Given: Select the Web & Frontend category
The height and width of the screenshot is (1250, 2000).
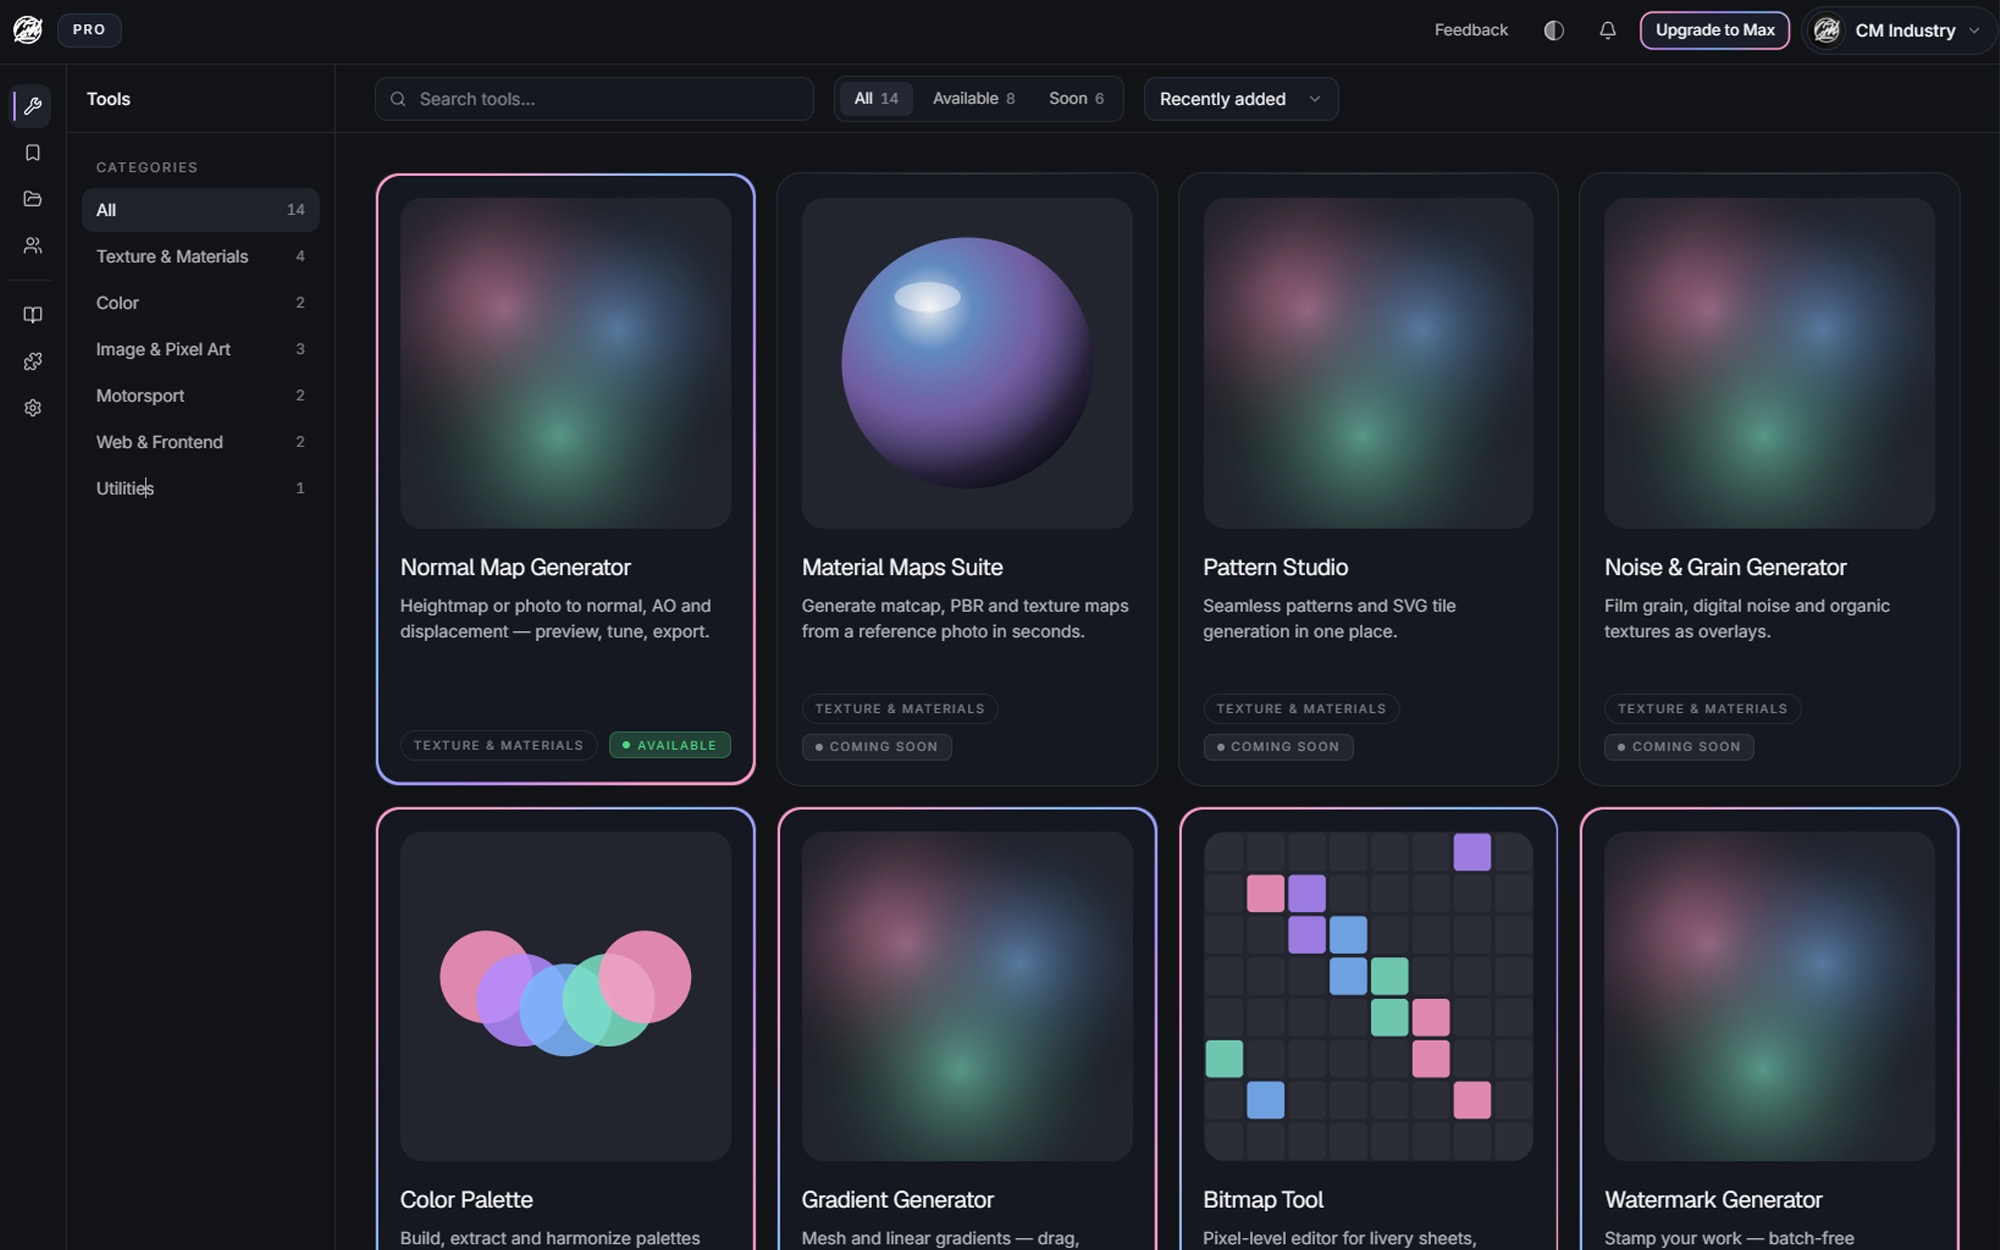Looking at the screenshot, I should (200, 442).
